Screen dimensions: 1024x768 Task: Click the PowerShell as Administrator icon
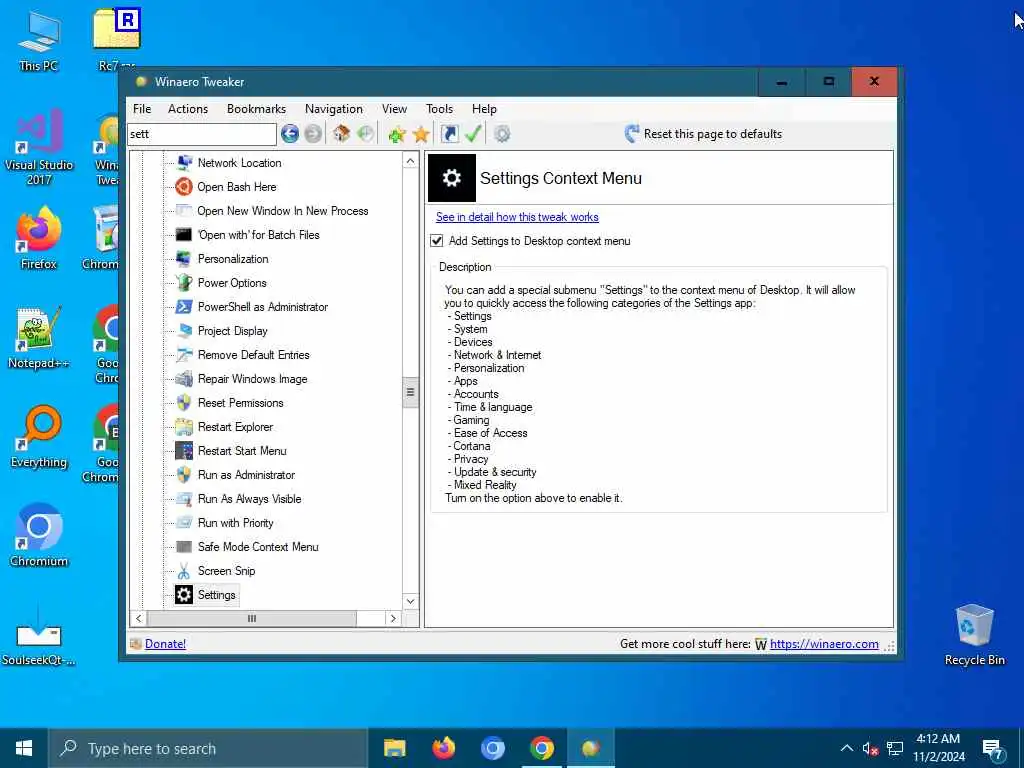pyautogui.click(x=184, y=307)
